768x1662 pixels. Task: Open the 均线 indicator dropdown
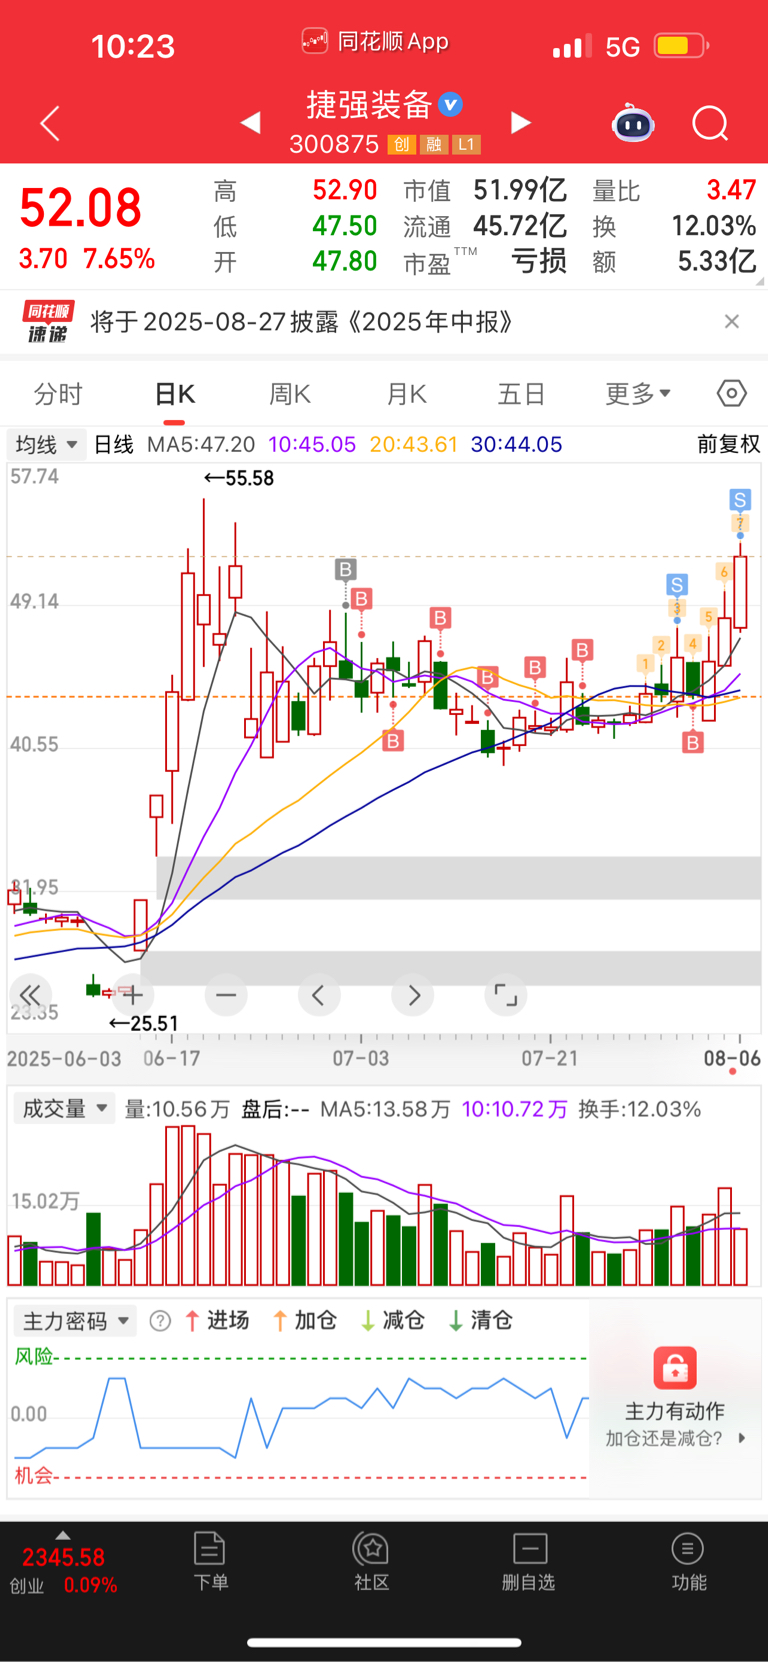tap(46, 444)
